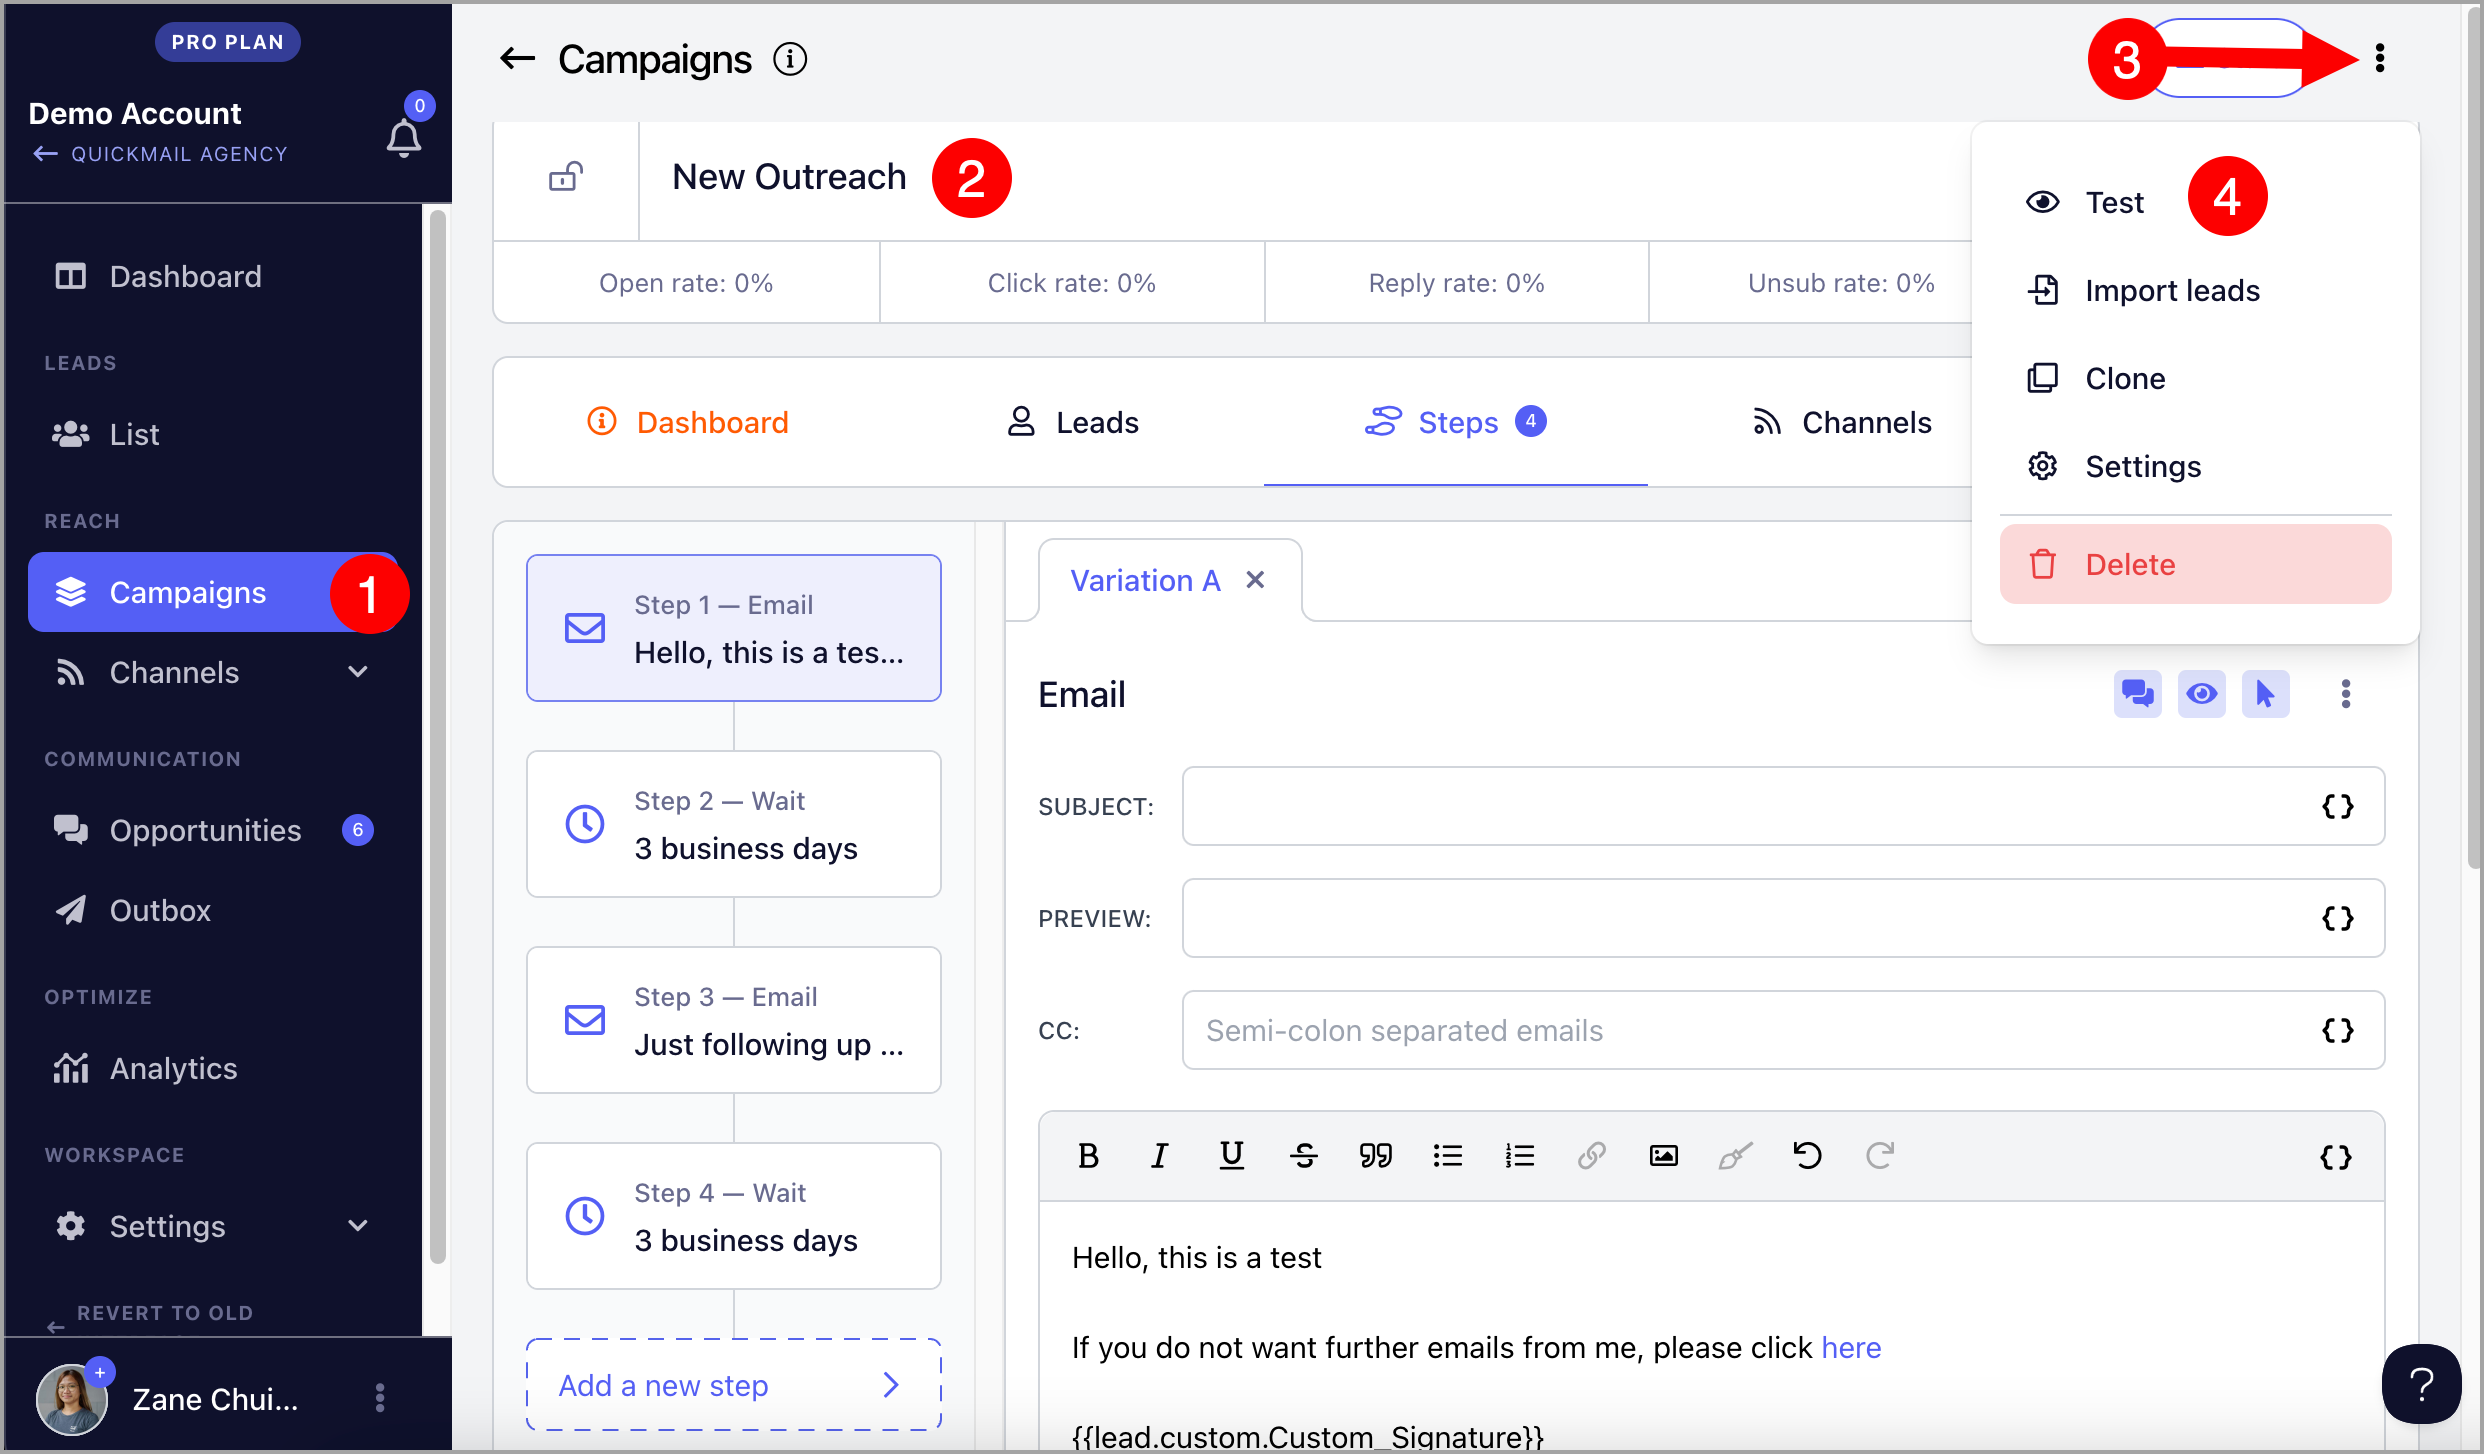Image resolution: width=2484 pixels, height=1454 pixels.
Task: Open the user three-dot menu beside Zane Chui
Action: coord(380,1398)
